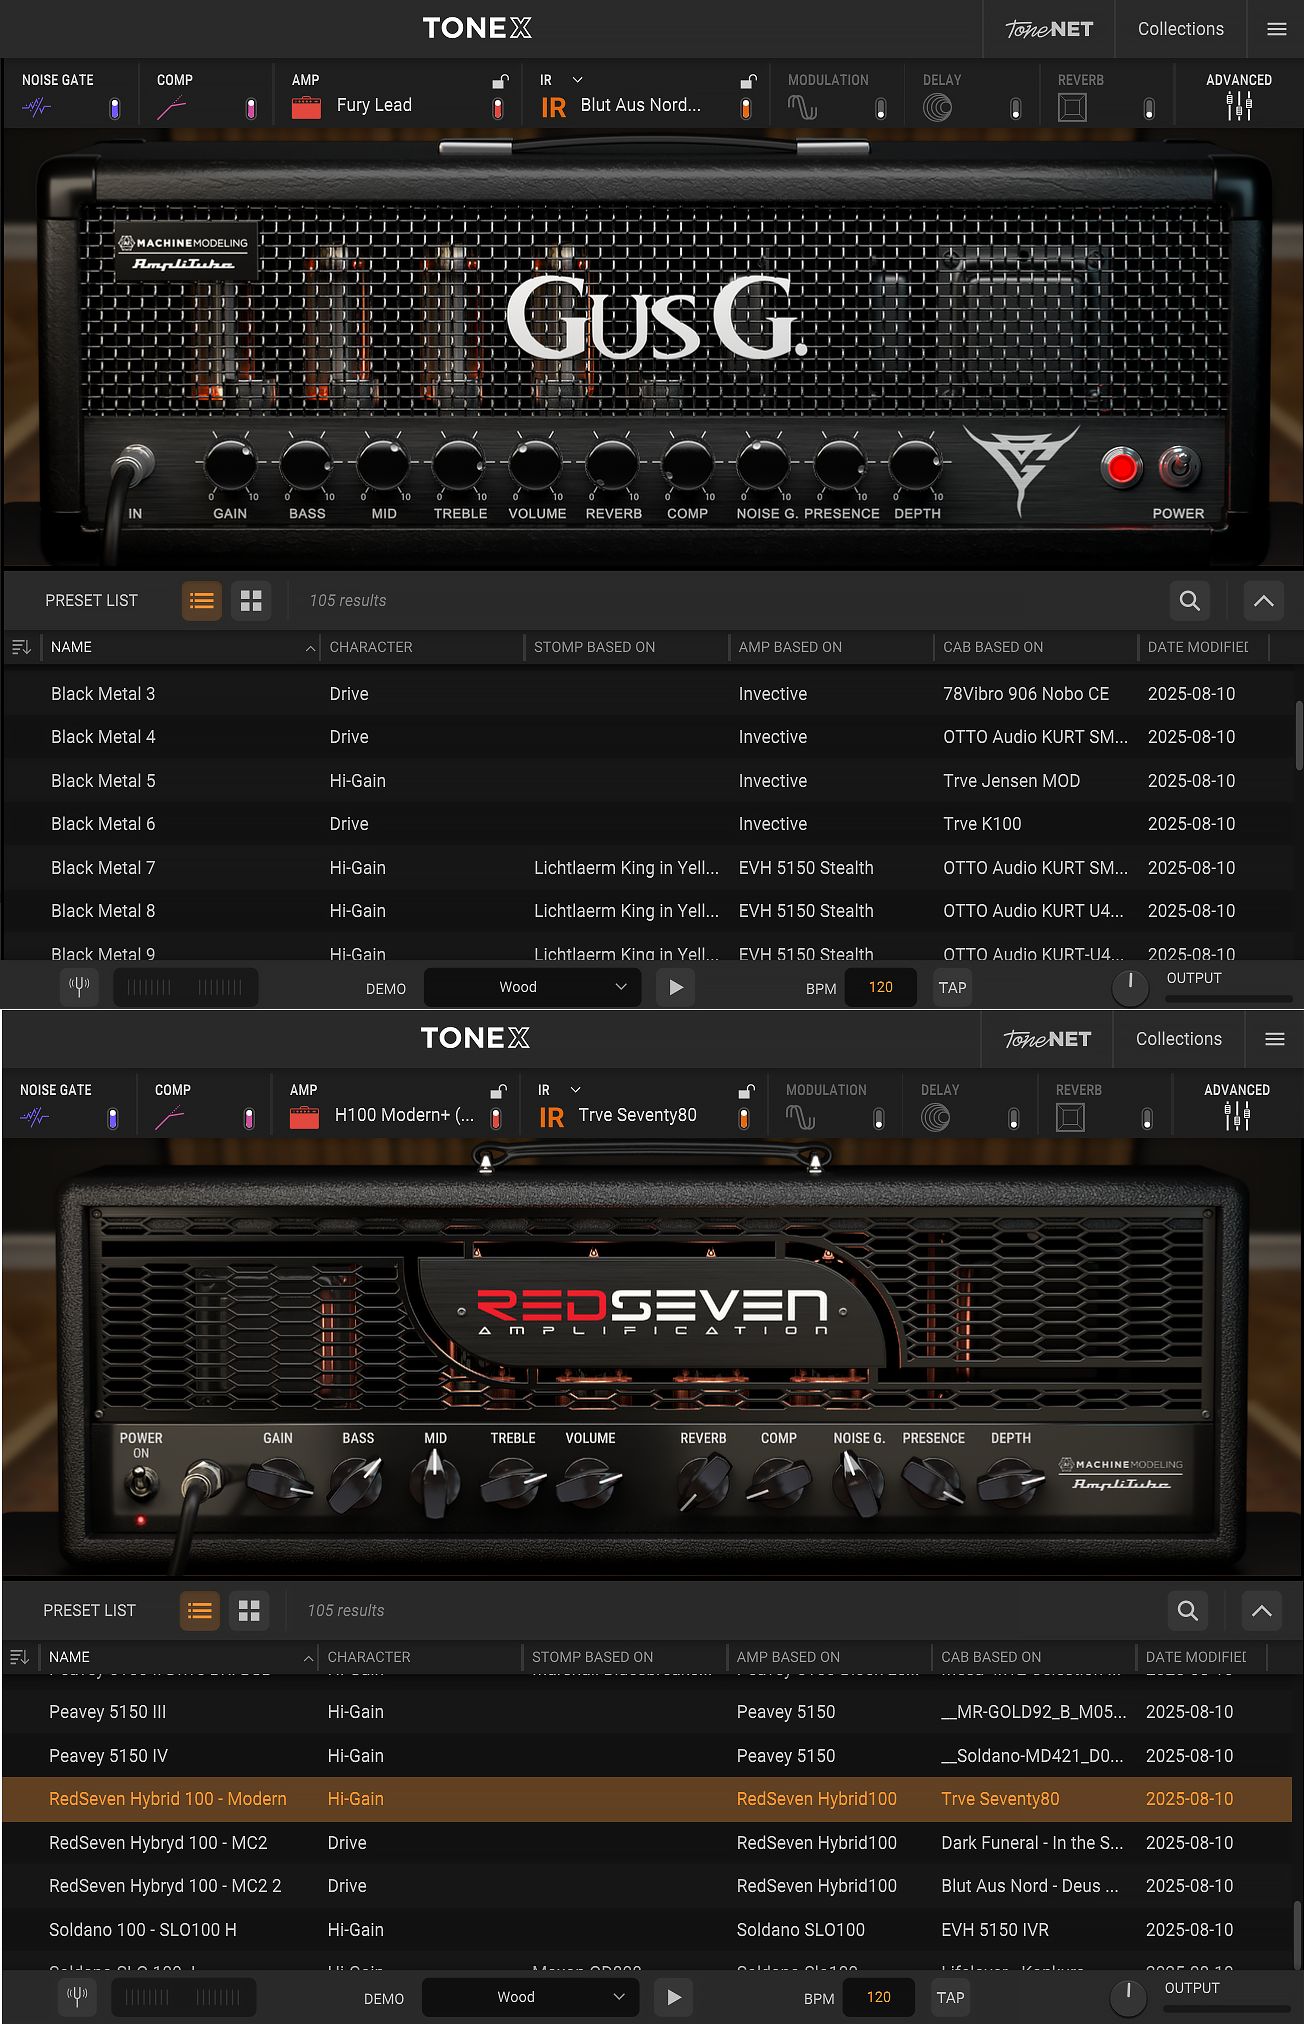This screenshot has height=2024, width=1304.
Task: Click the Noise Gate waveform icon in the RedSeven window
Action: (x=35, y=1117)
